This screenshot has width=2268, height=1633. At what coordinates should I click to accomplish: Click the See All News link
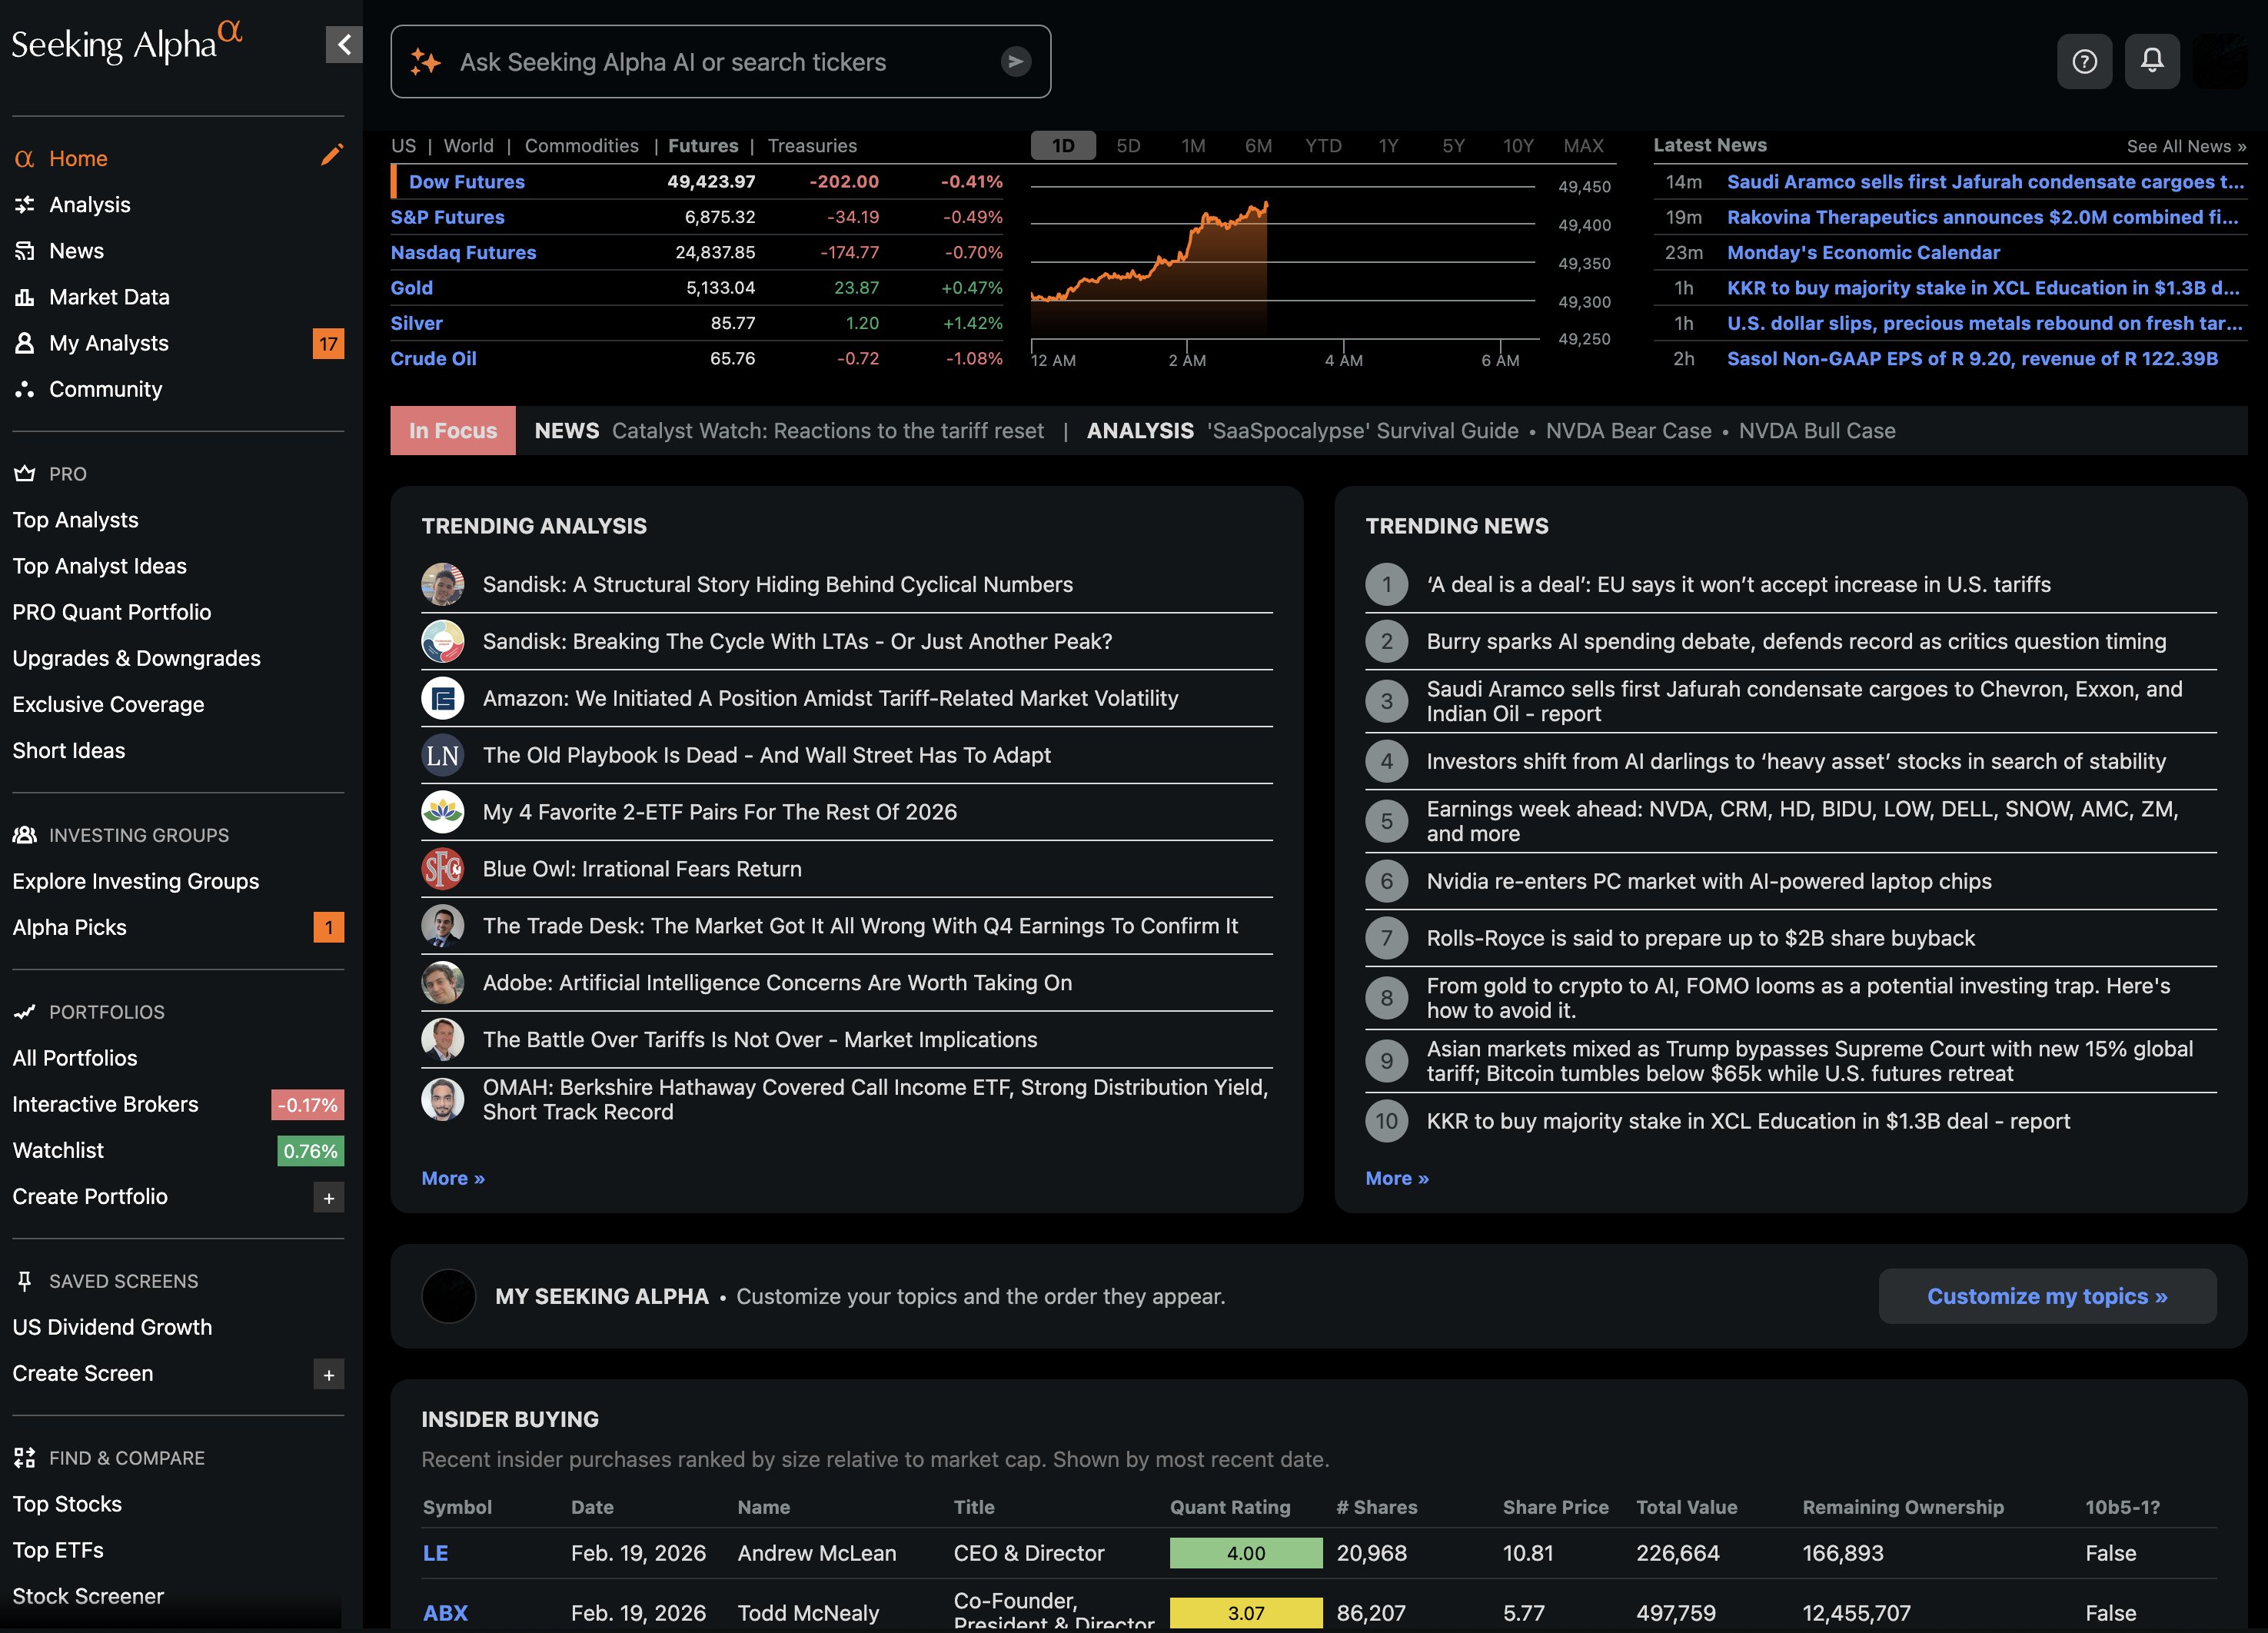(x=2186, y=145)
